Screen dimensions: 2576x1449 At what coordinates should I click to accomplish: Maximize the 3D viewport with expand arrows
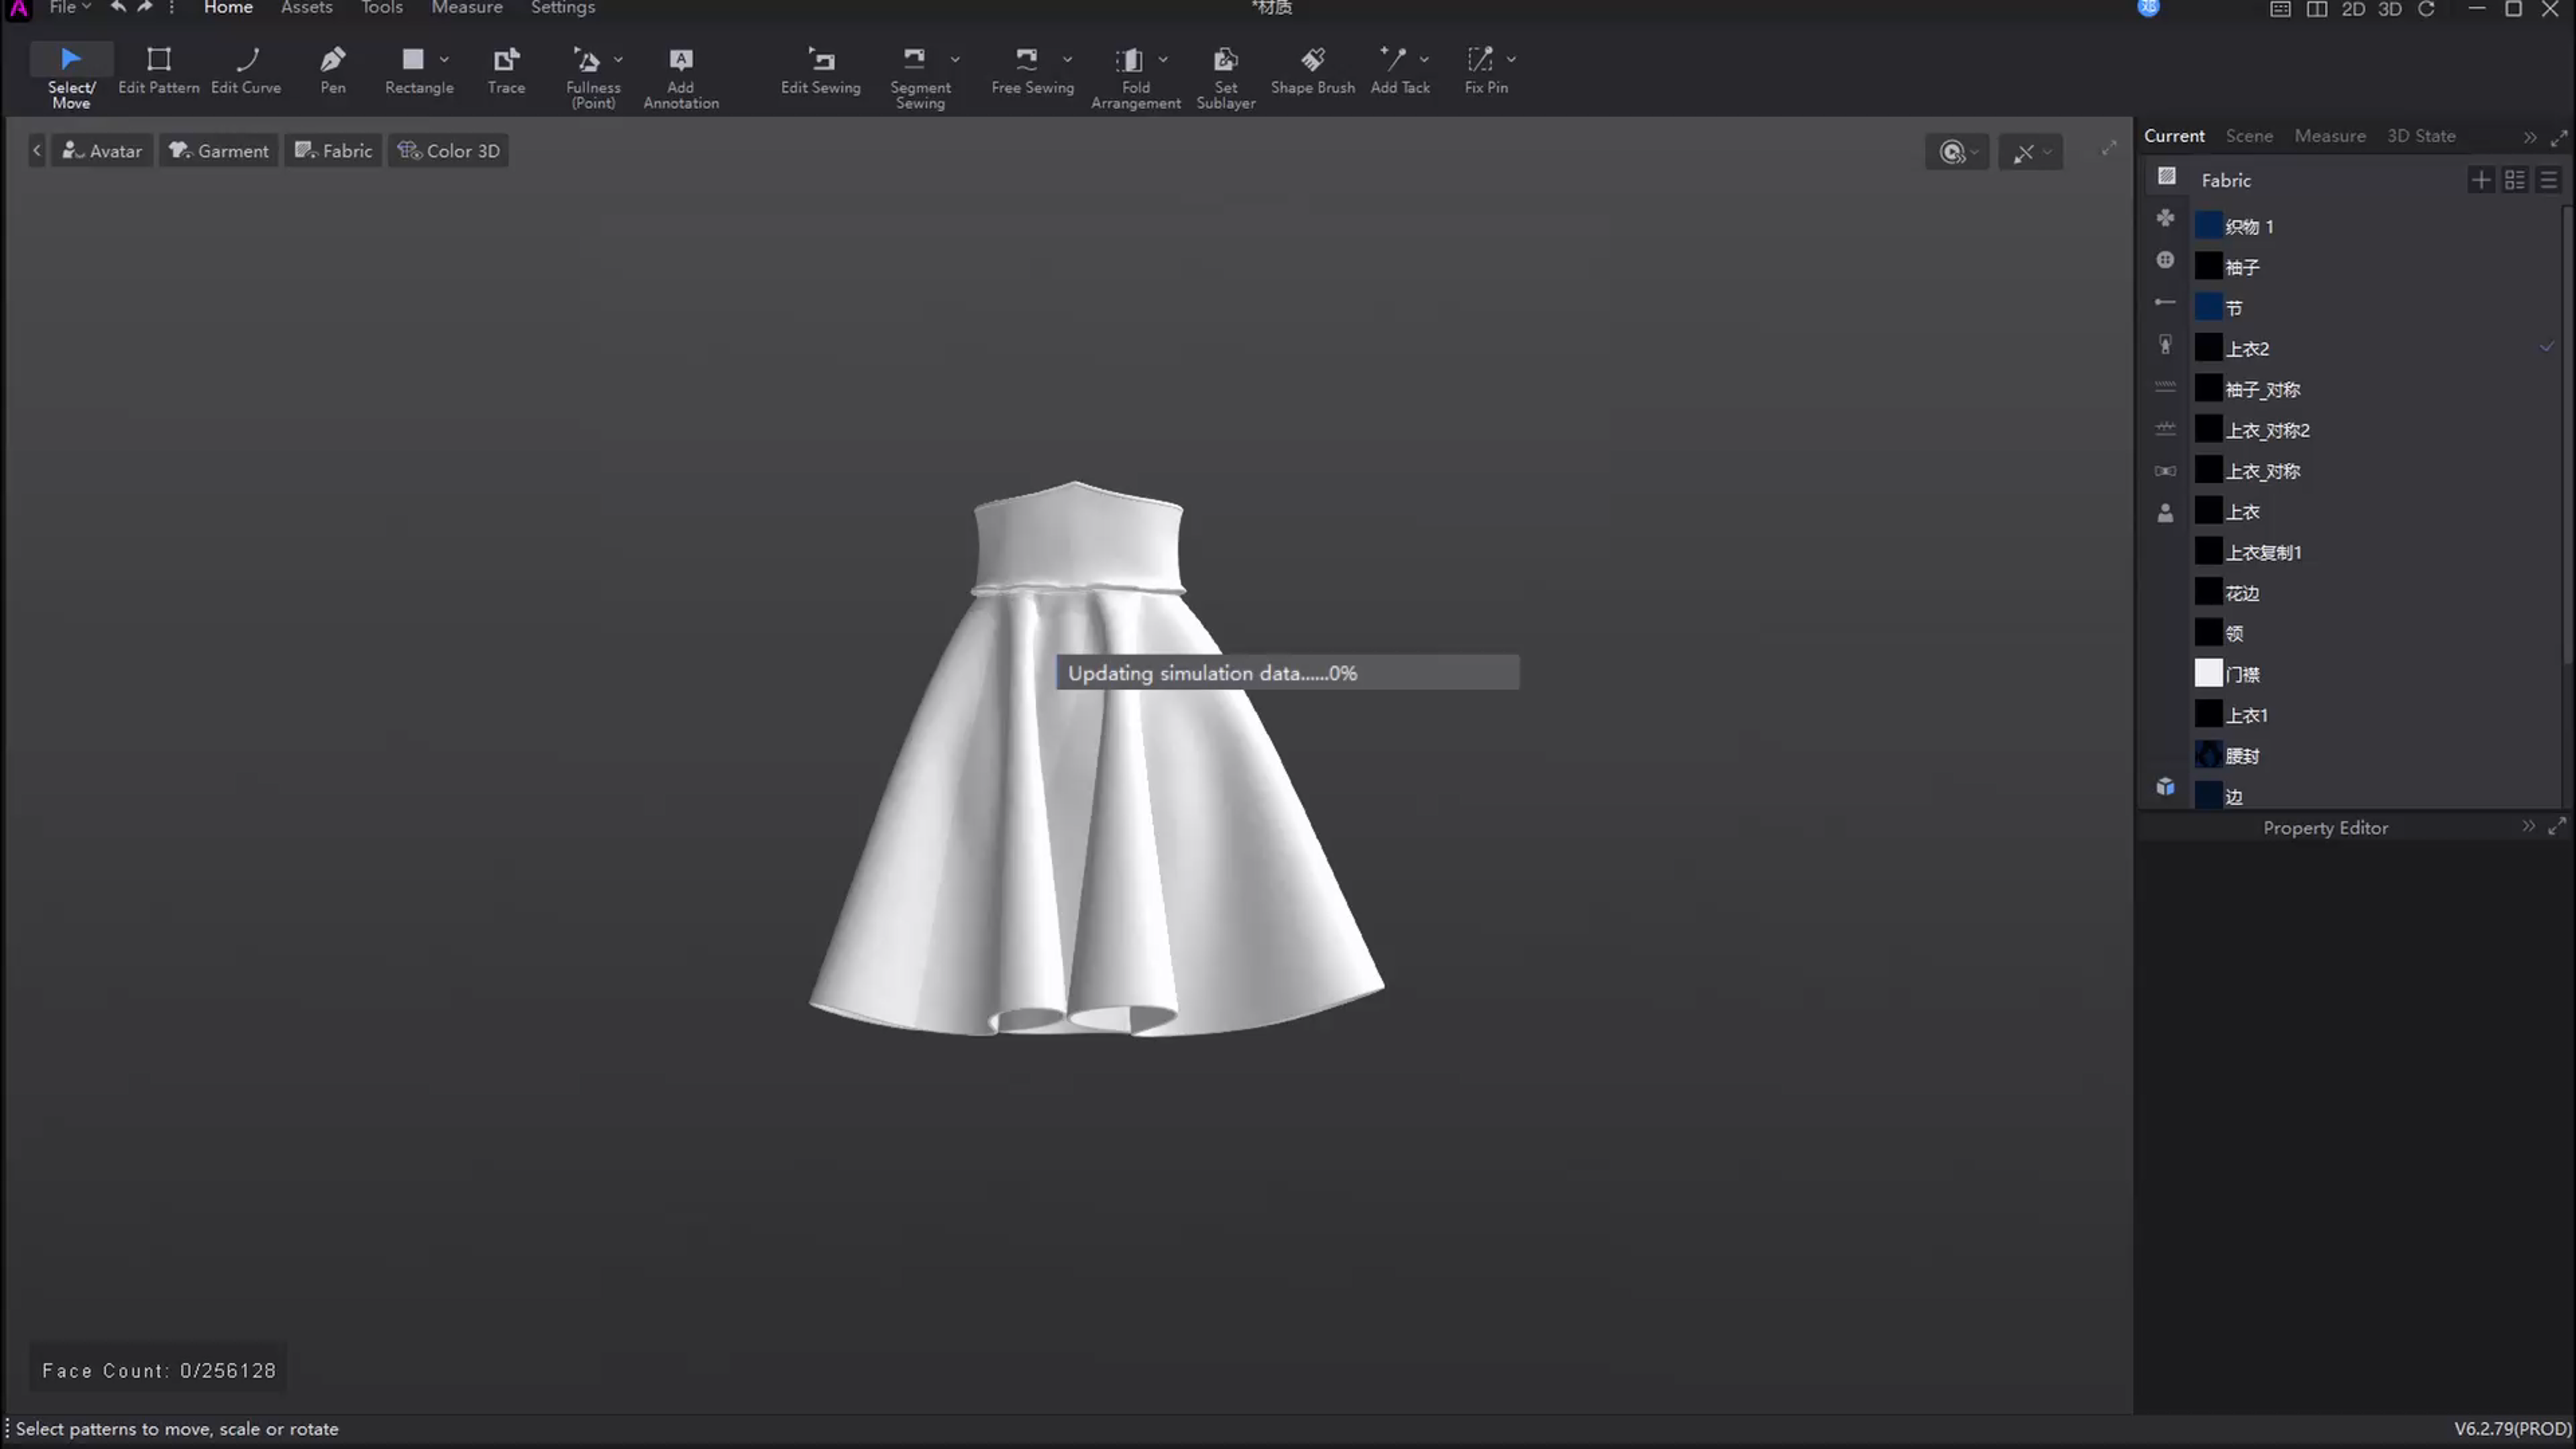tap(2108, 149)
